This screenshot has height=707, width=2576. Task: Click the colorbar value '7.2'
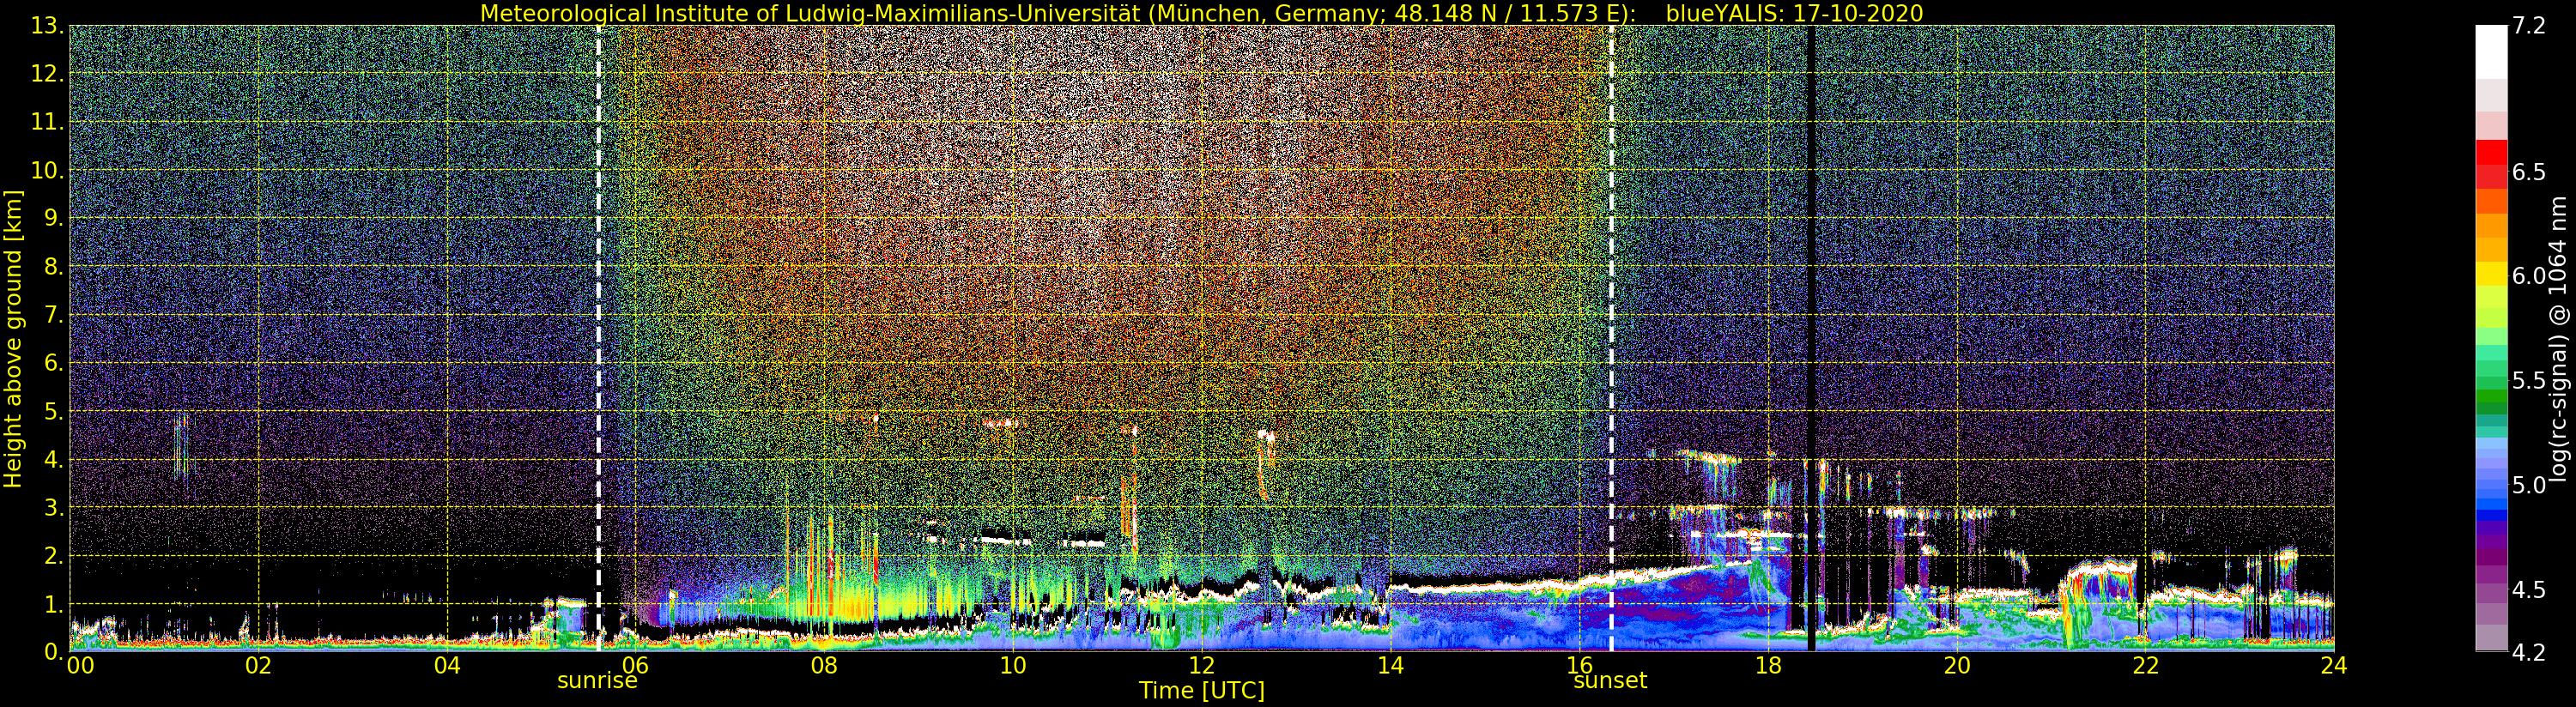pos(2529,26)
